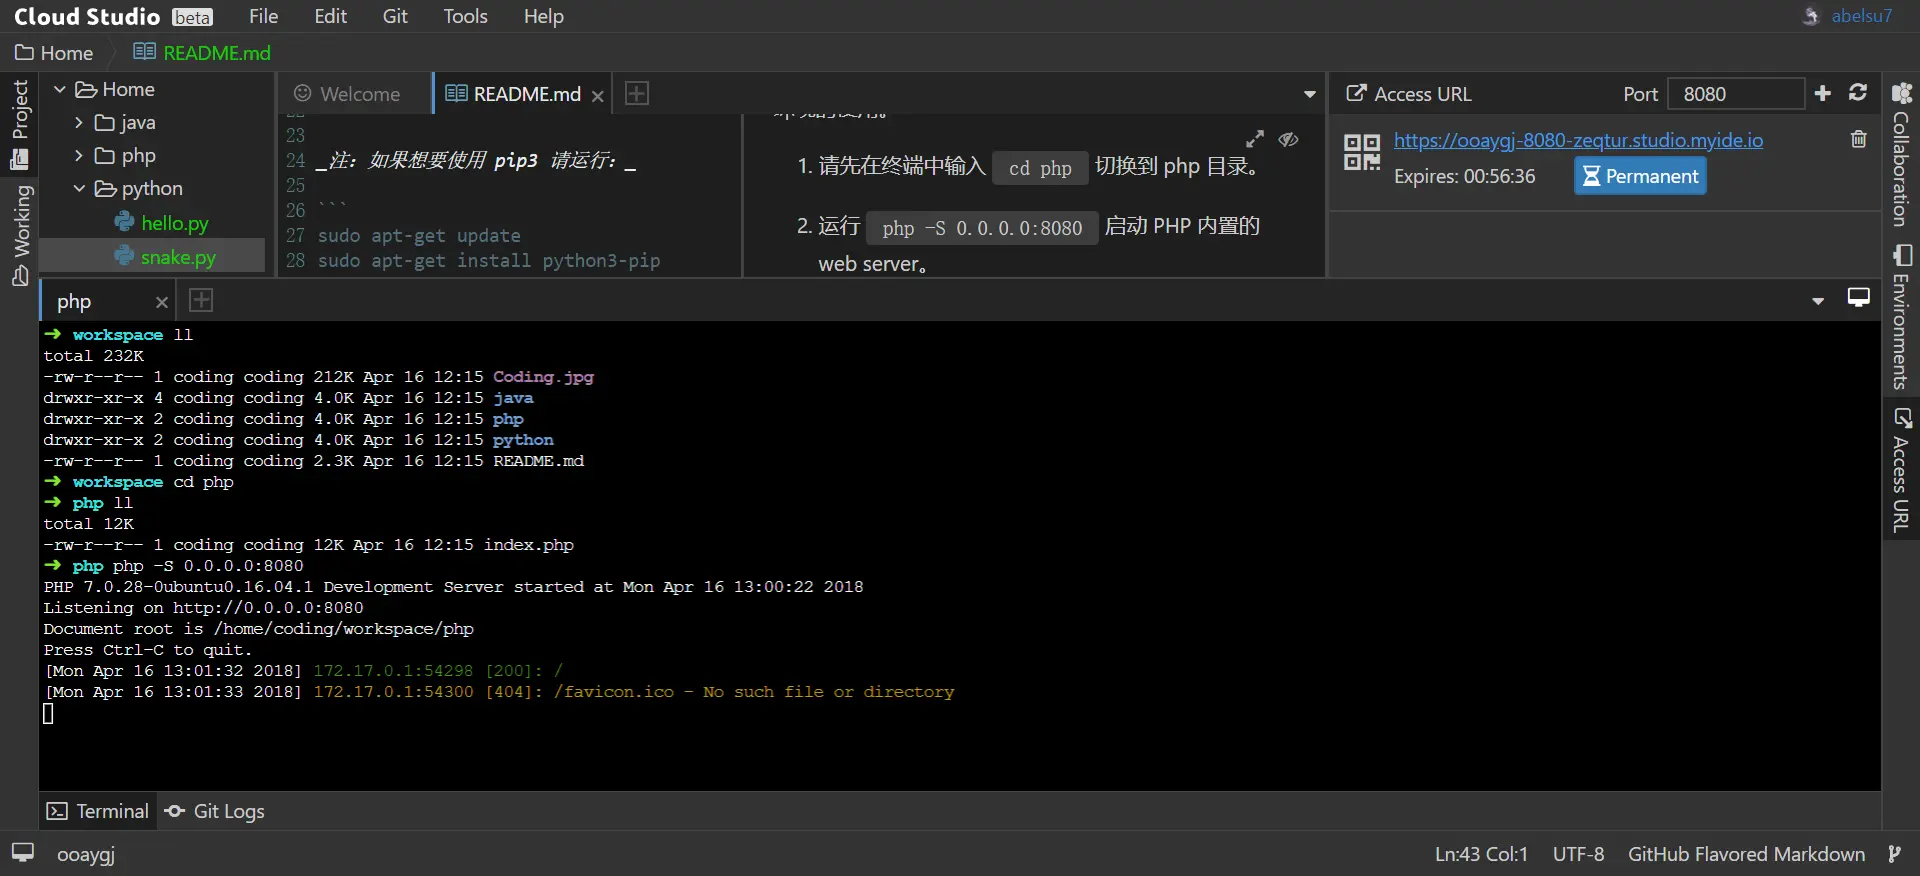Open the ooaygj-8080 studio URL link
Image resolution: width=1920 pixels, height=876 pixels.
click(1578, 140)
